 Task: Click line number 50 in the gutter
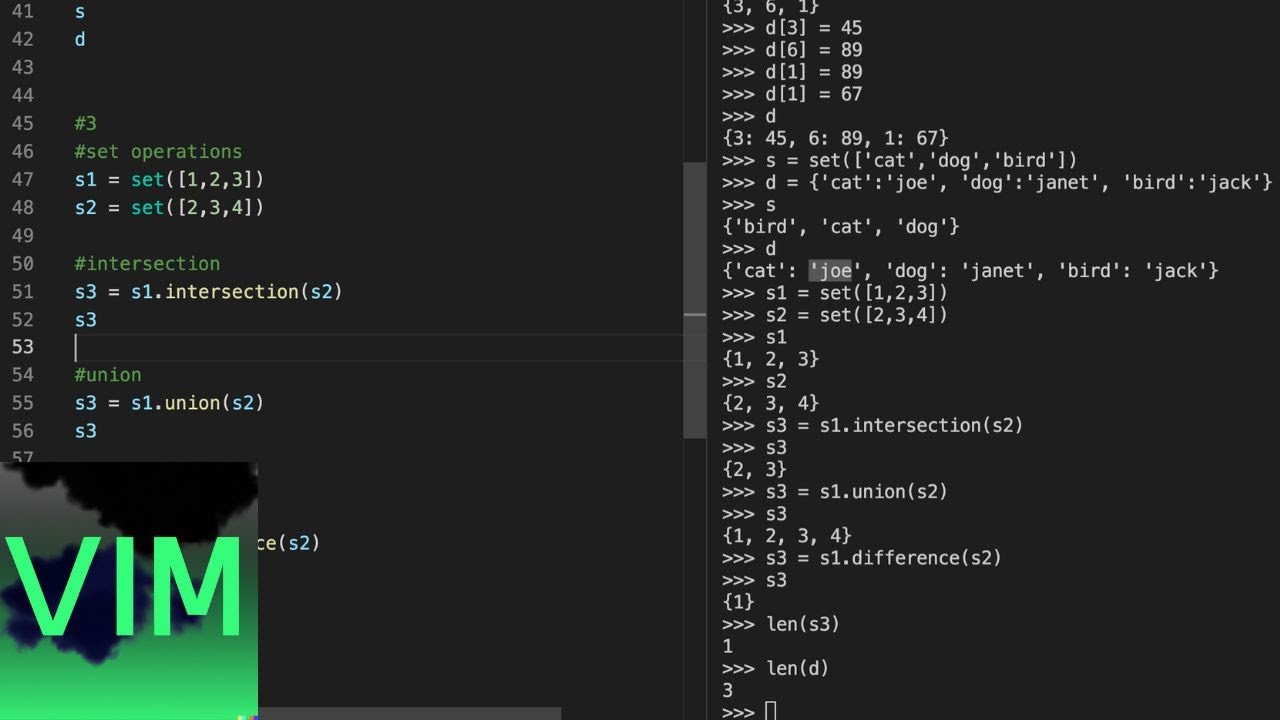[x=22, y=263]
